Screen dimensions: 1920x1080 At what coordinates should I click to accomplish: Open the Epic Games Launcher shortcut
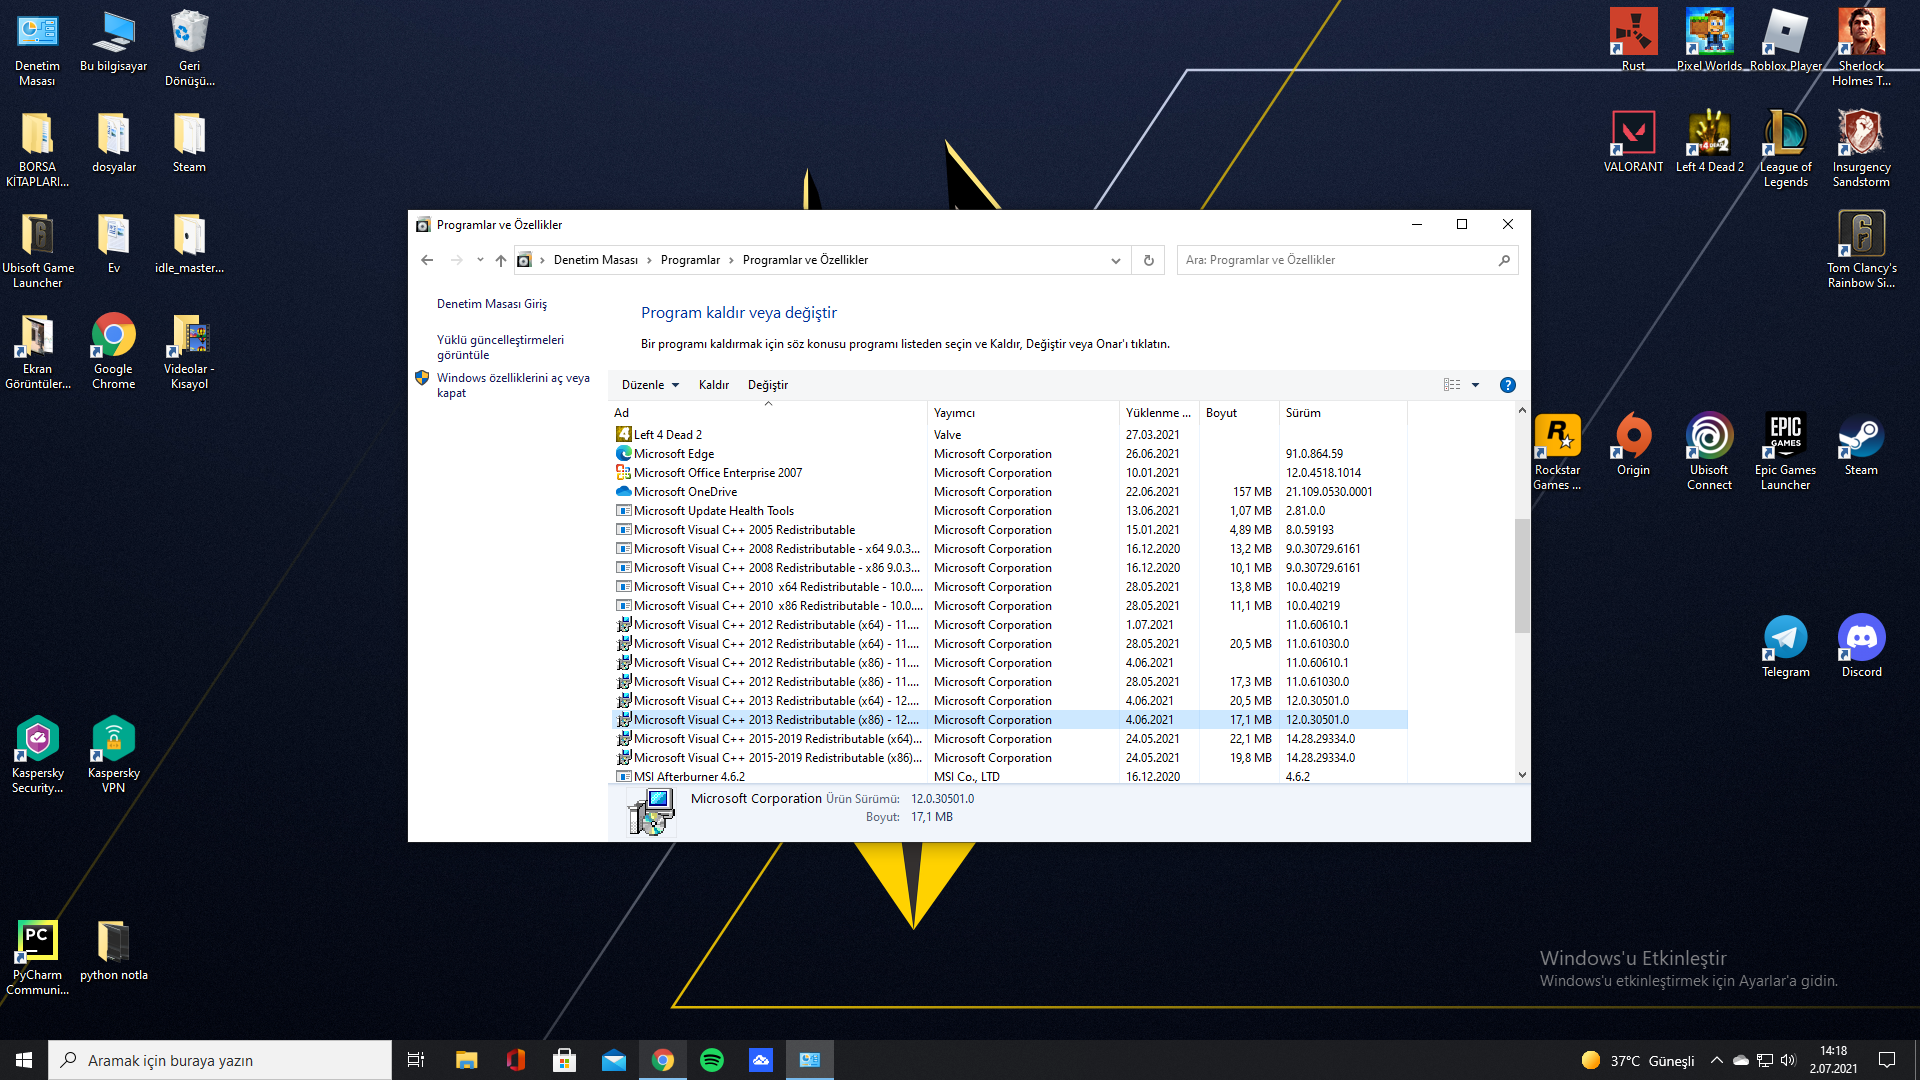pos(1785,450)
